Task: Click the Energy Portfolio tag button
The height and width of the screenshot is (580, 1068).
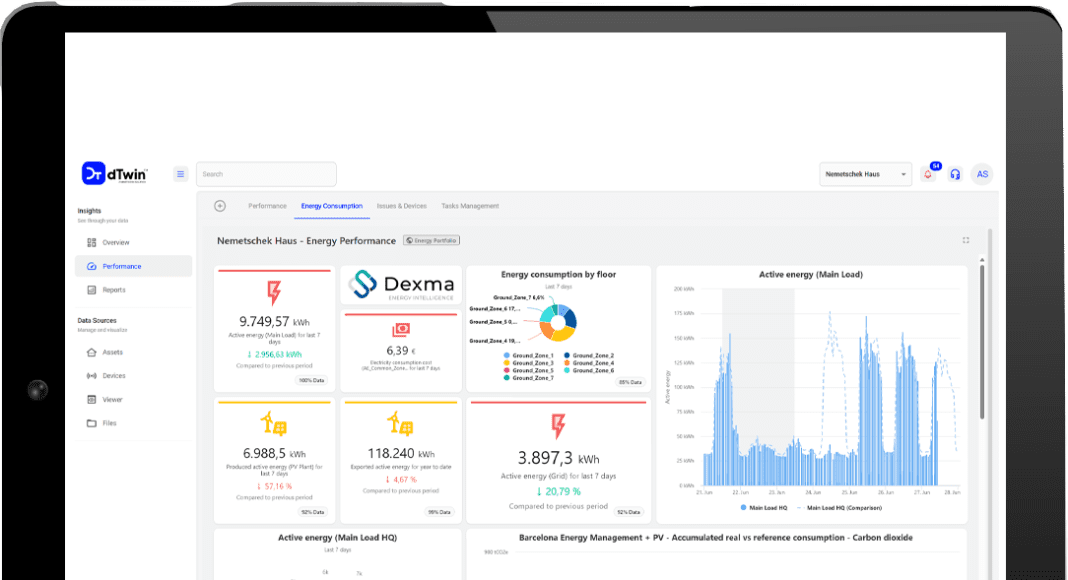Action: [x=431, y=240]
